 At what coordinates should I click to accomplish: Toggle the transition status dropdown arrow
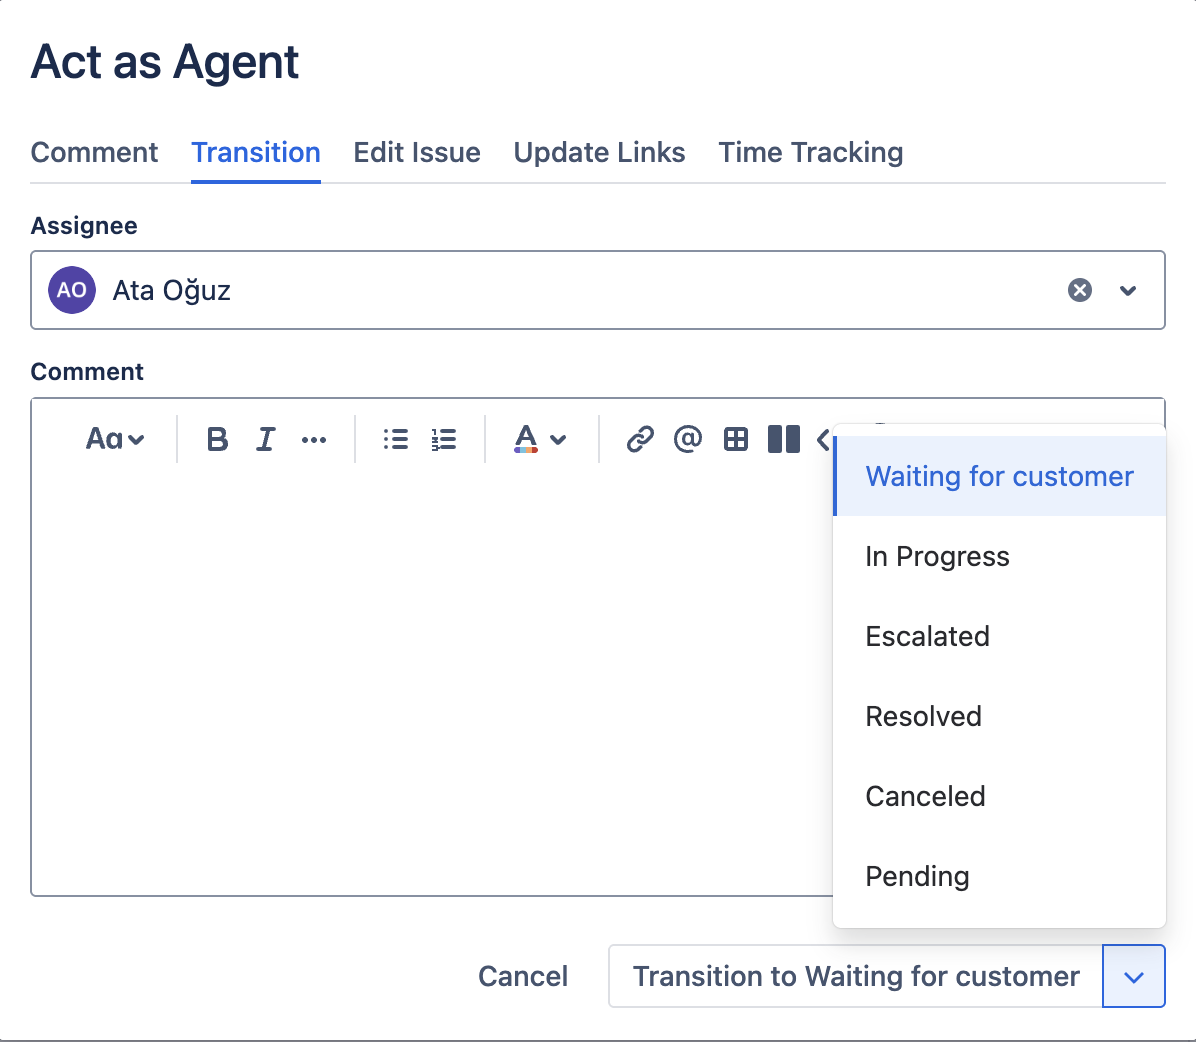click(1133, 976)
